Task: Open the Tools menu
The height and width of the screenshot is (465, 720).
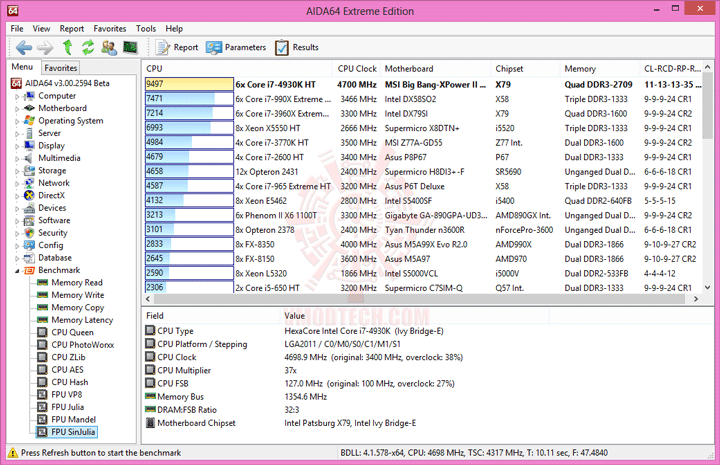Action: pos(146,28)
